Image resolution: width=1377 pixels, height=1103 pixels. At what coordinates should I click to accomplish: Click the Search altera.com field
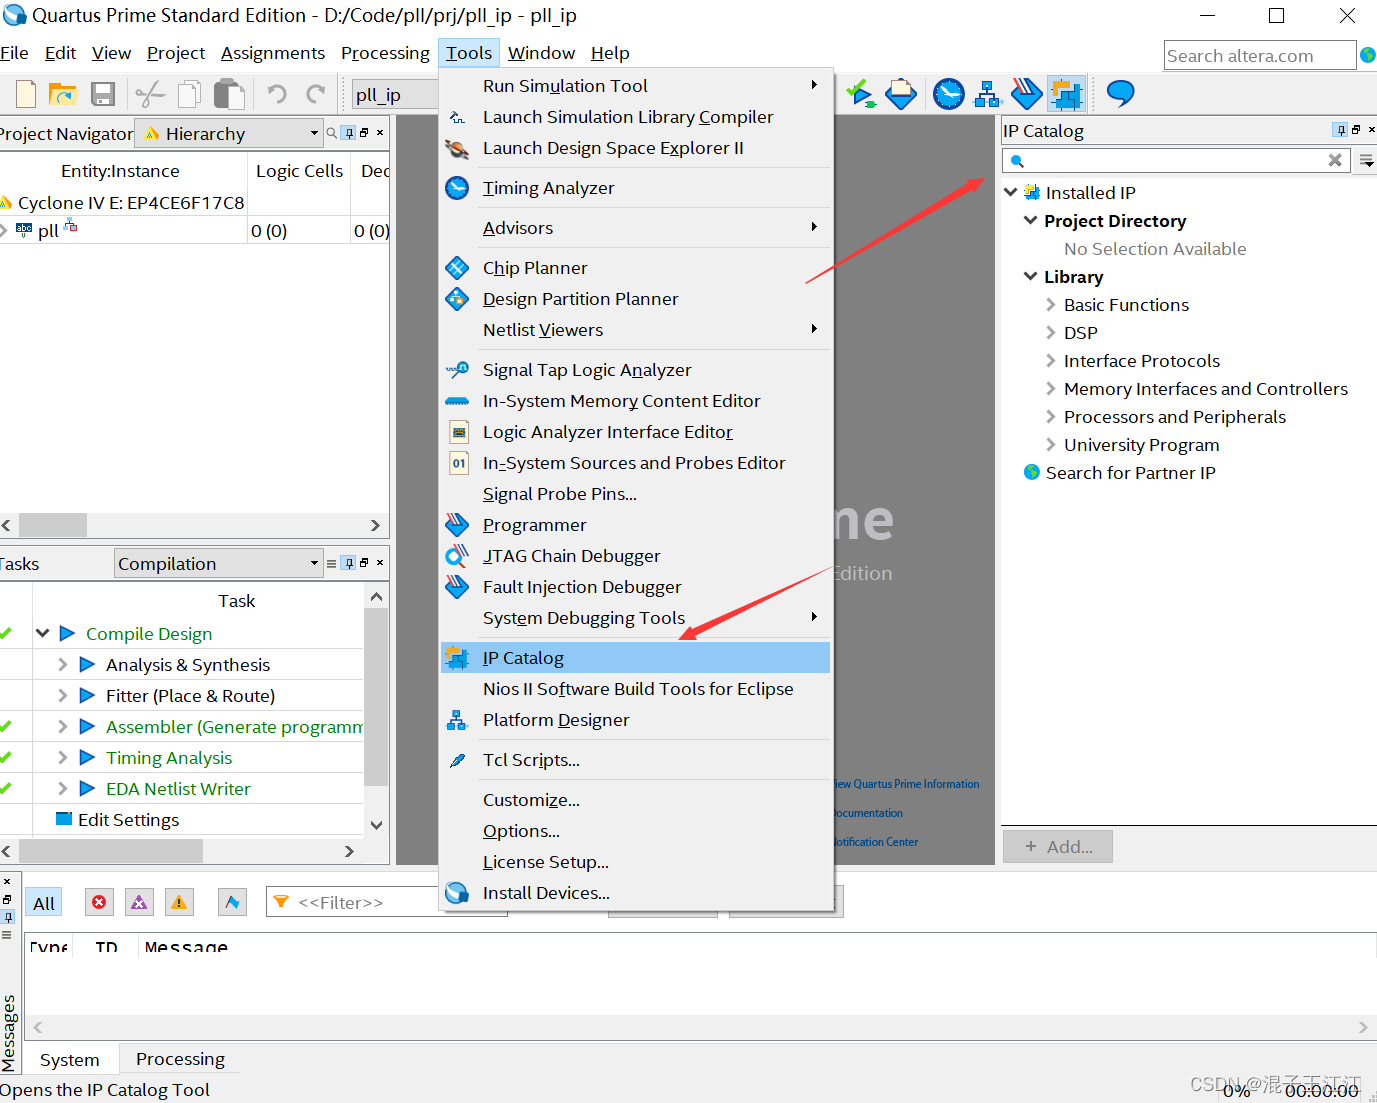(x=1260, y=56)
